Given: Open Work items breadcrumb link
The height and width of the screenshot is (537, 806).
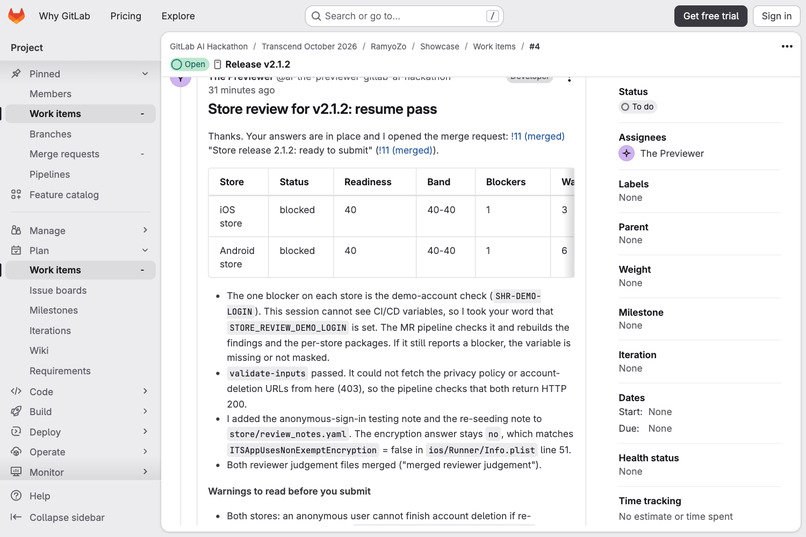Looking at the screenshot, I should [494, 46].
